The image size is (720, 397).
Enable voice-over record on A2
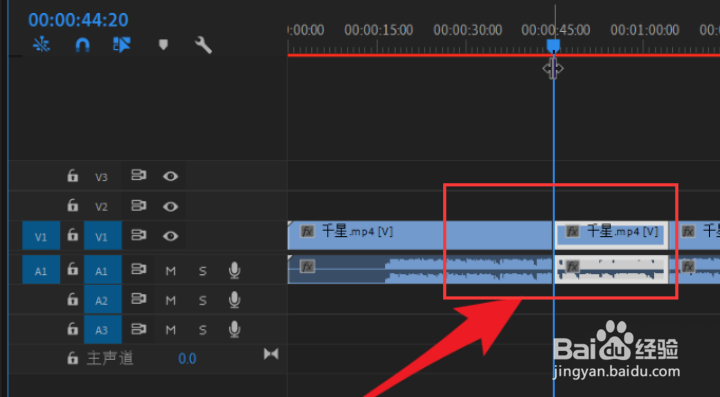pyautogui.click(x=234, y=300)
